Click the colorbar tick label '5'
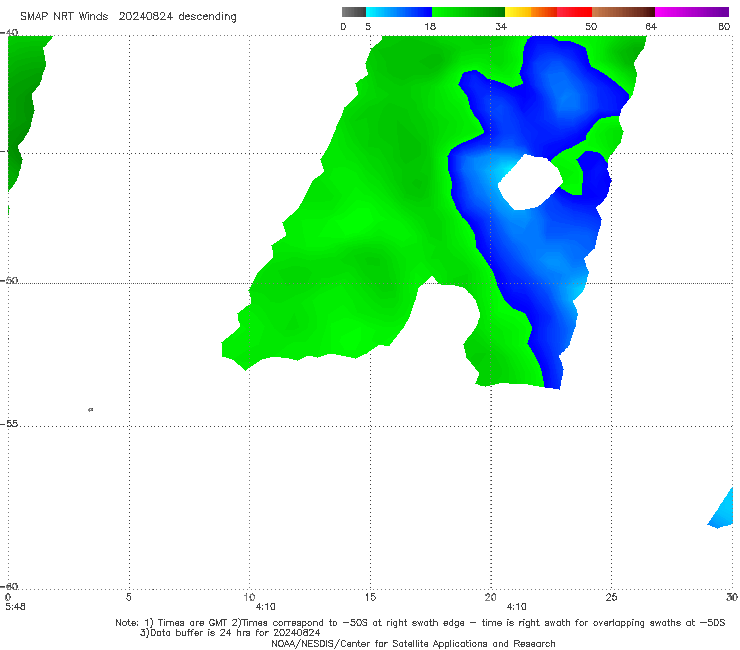The height and width of the screenshot is (650, 740). point(368,26)
